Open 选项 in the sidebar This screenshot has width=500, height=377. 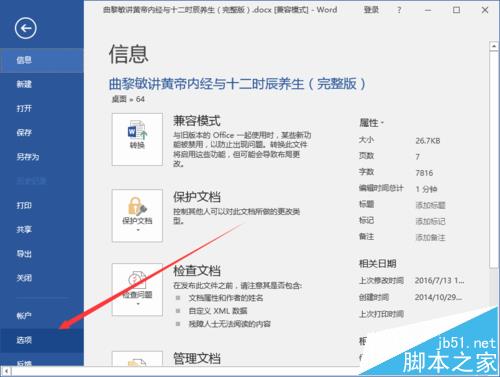(x=42, y=340)
